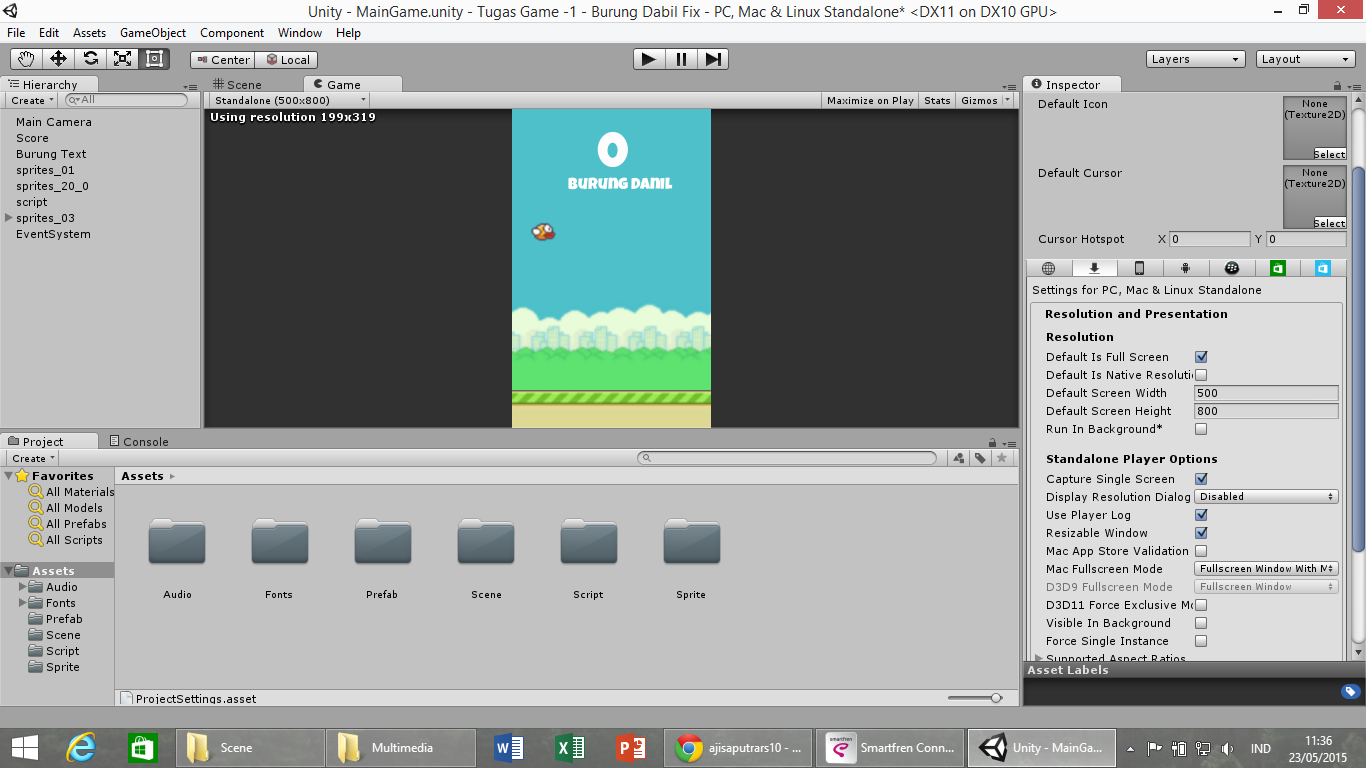The image size is (1366, 768).
Task: Open the Fonts folder thumbnail in Assets
Action: pos(280,542)
